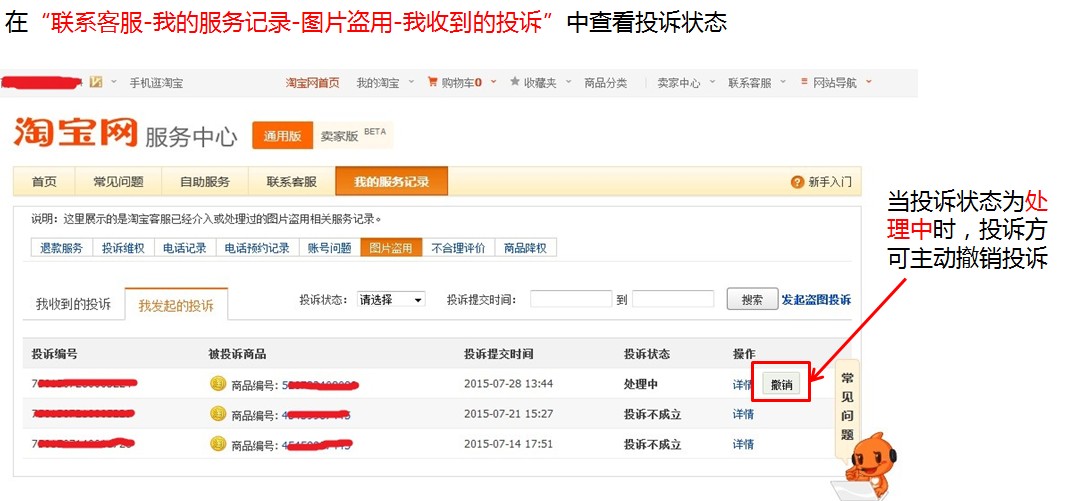Click the product number link in 2015-07-14 row
This screenshot has width=1080, height=501.
(318, 444)
